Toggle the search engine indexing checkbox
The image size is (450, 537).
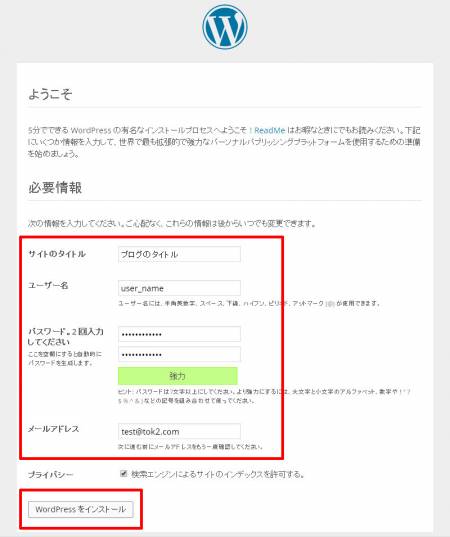pyautogui.click(x=124, y=474)
